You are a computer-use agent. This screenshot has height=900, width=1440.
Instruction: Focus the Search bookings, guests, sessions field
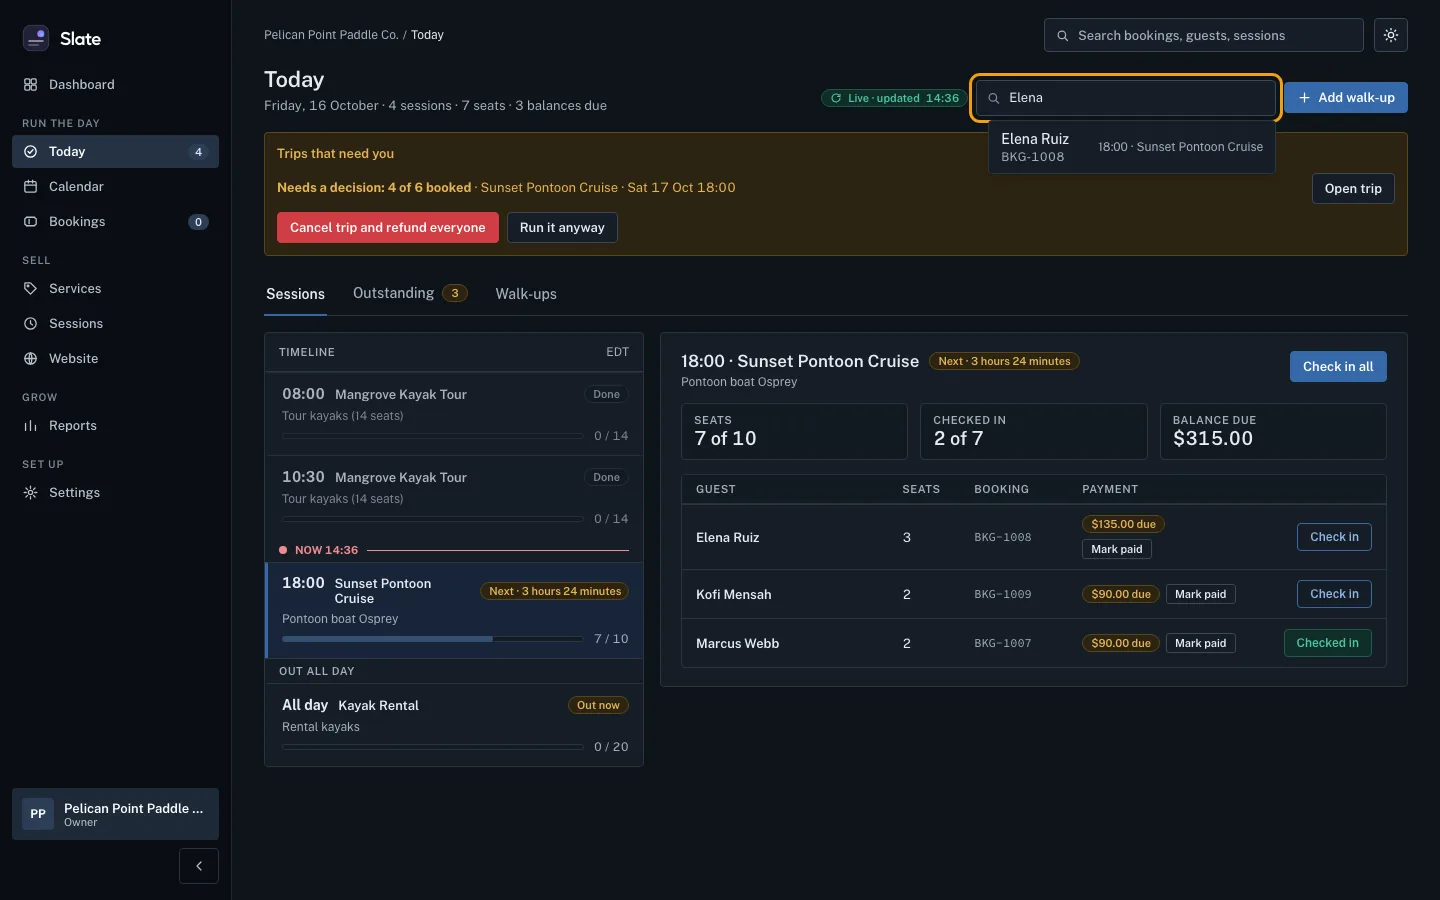tap(1204, 35)
